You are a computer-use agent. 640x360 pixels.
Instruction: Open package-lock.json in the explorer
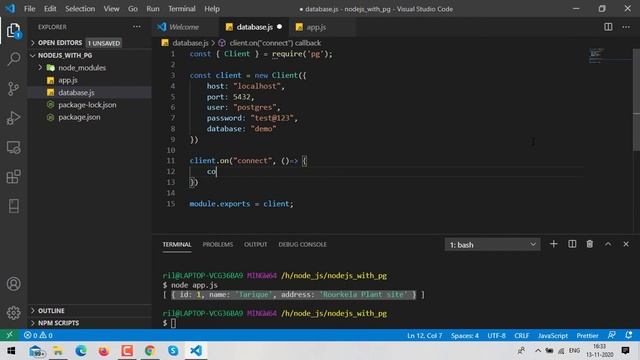tap(90, 105)
